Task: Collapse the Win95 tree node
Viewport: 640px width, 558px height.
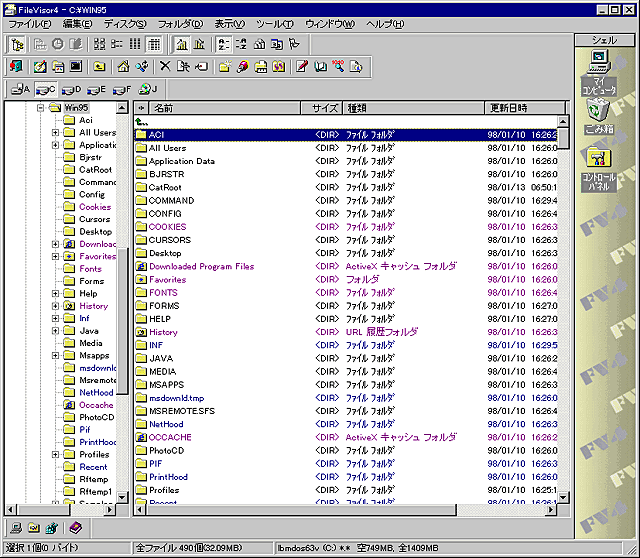Action: 40,108
